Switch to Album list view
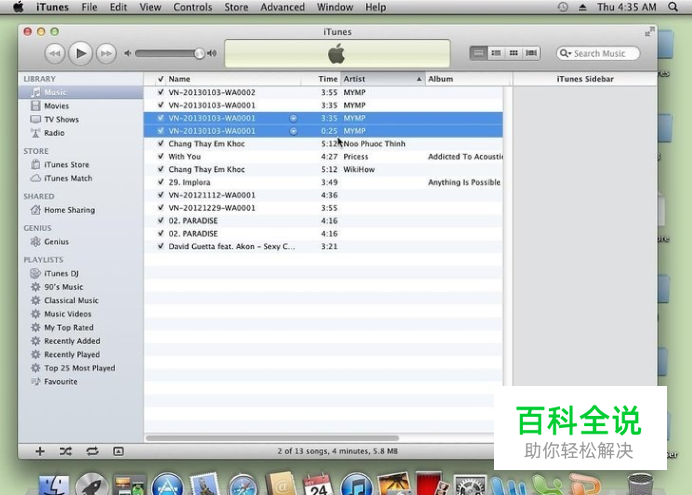Screen dimensions: 692x495 click(496, 53)
